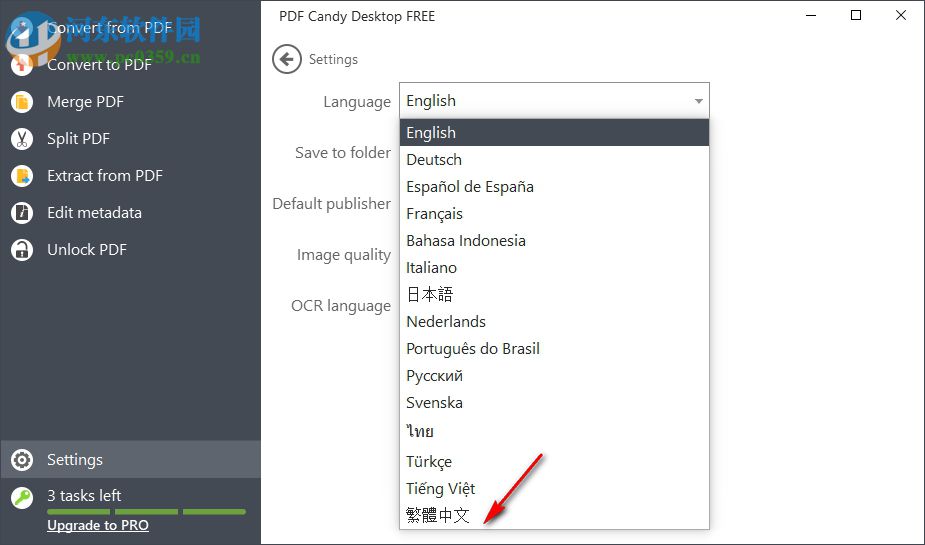Open the Split PDF section label

point(78,139)
